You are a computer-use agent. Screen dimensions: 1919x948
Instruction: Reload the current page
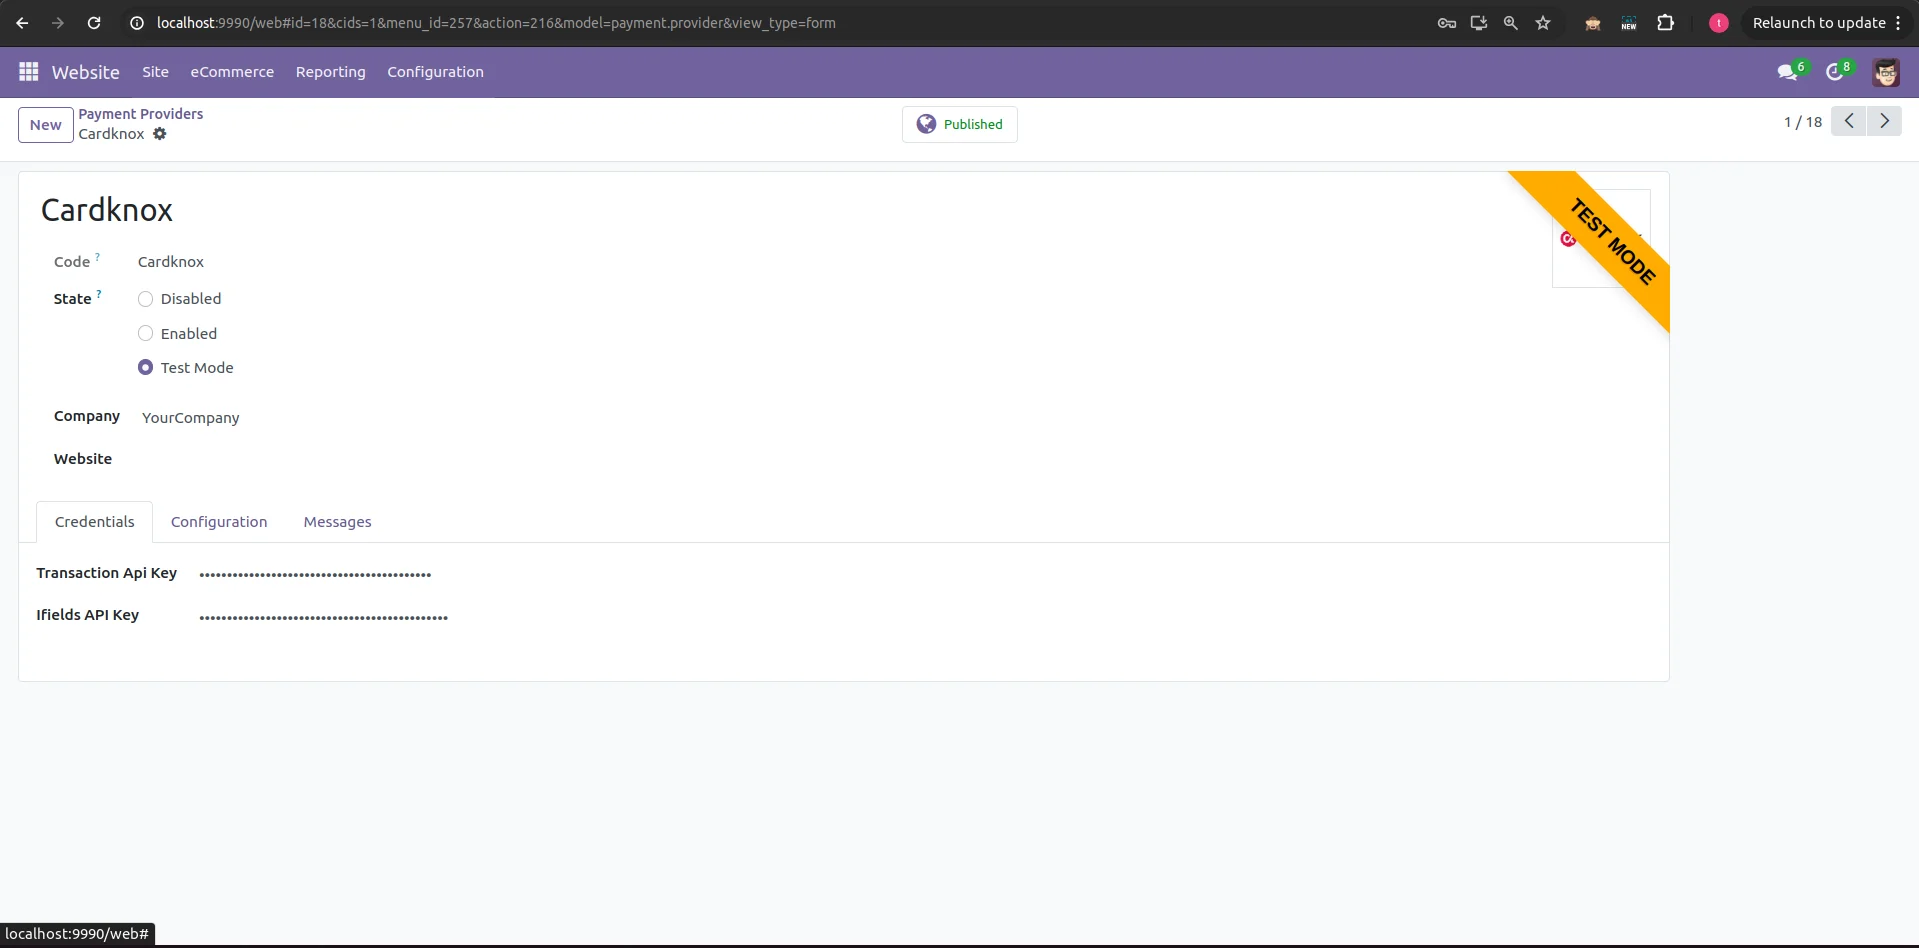coord(94,23)
